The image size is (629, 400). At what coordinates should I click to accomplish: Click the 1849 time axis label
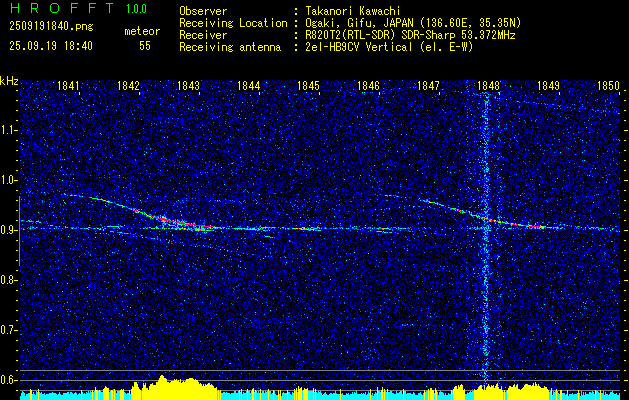pos(548,86)
